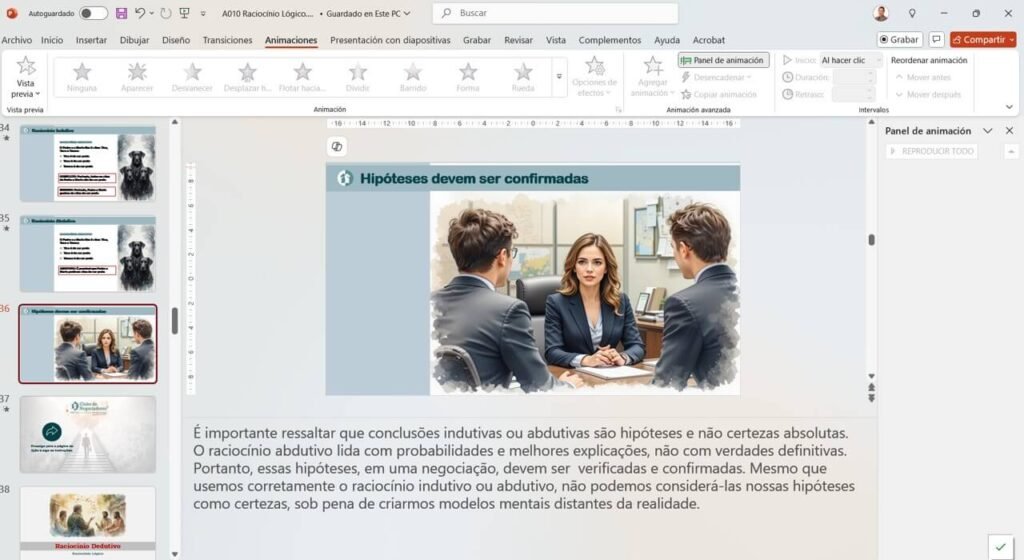Click Mover después
This screenshot has width=1024, height=560.
pos(928,95)
